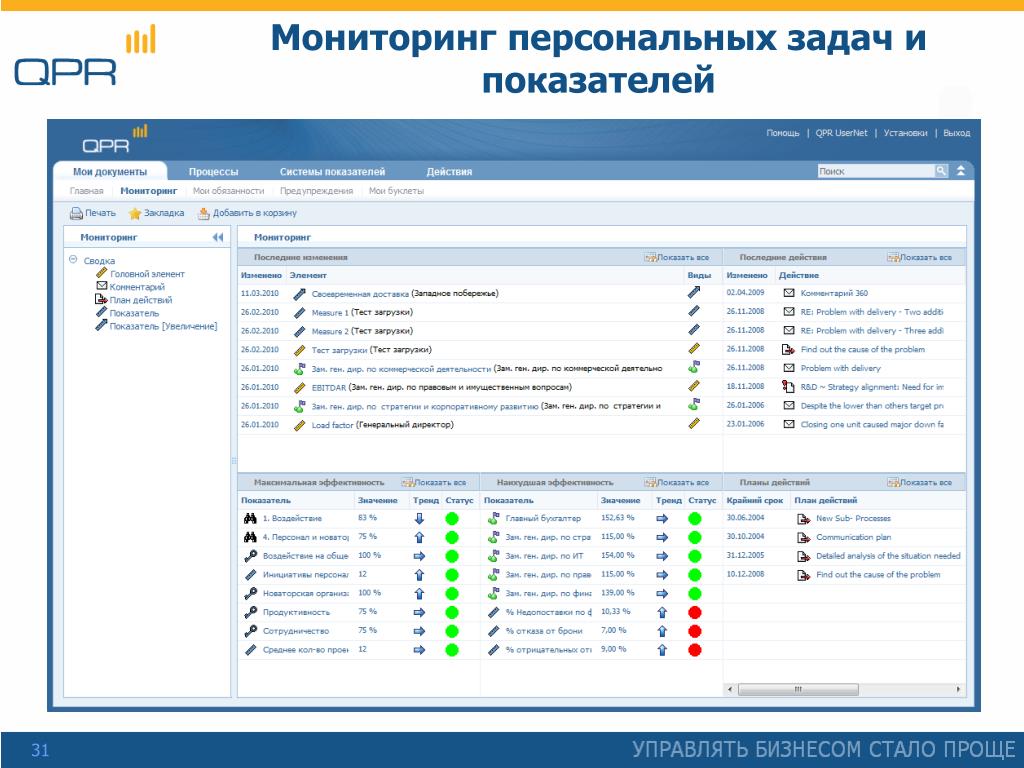Collapse the Мониторинг side panel arrows

pyautogui.click(x=217, y=238)
